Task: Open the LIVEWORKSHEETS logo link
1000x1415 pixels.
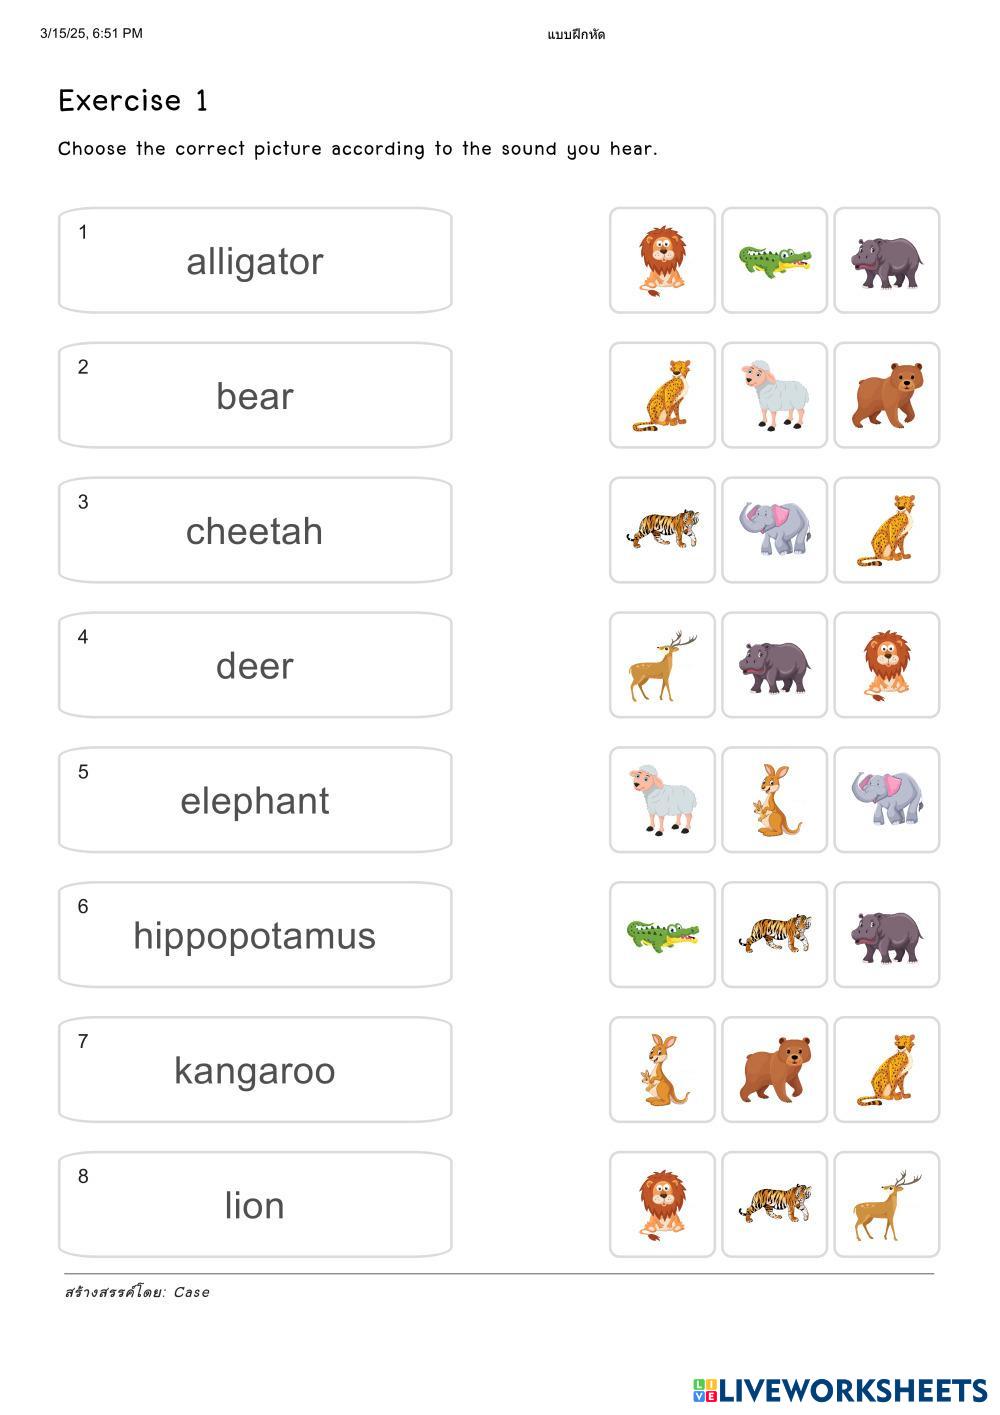Action: tap(840, 1390)
